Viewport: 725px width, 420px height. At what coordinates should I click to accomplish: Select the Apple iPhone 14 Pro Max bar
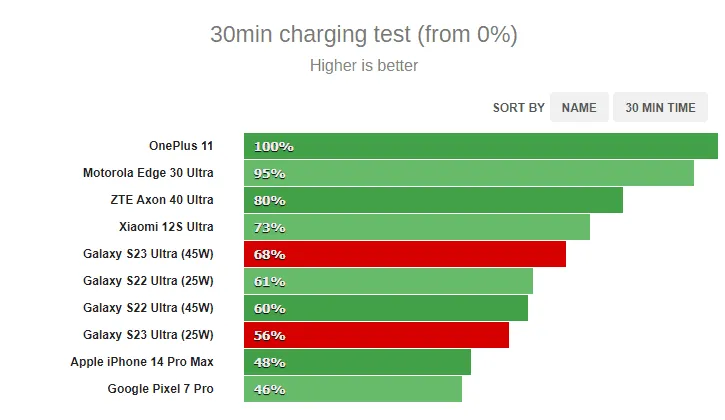[357, 362]
